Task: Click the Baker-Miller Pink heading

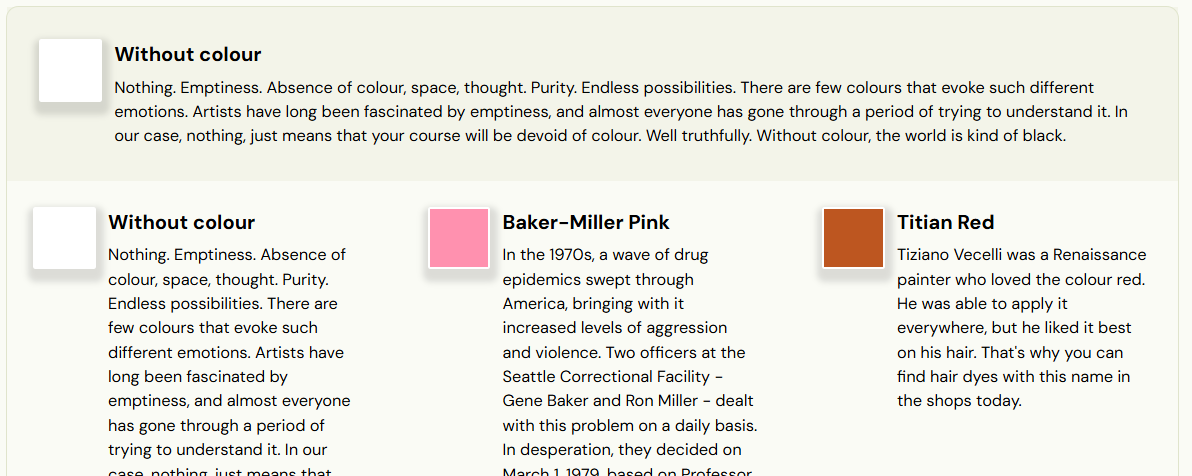Action: 586,223
